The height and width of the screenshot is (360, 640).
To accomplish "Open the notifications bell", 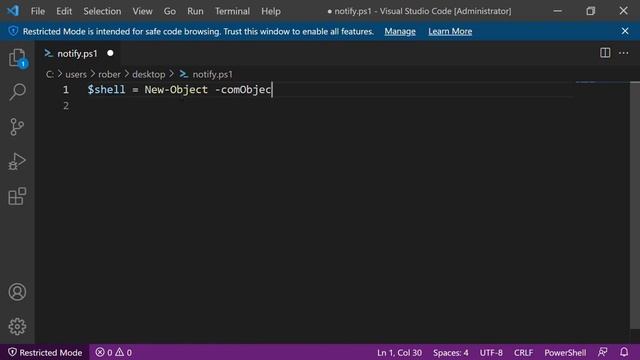I will pos(624,352).
